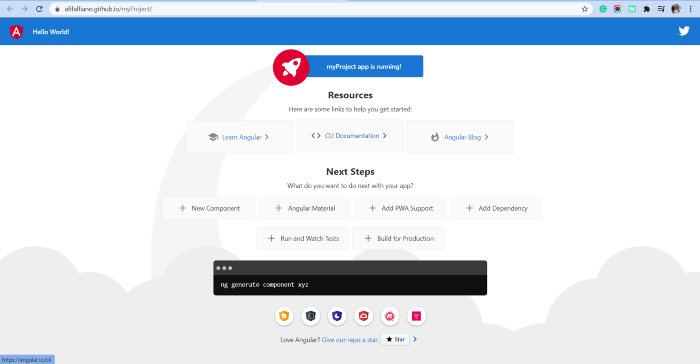Image resolution: width=700 pixels, height=364 pixels.
Task: Click the chevron after CLI Documentation
Action: coord(384,136)
